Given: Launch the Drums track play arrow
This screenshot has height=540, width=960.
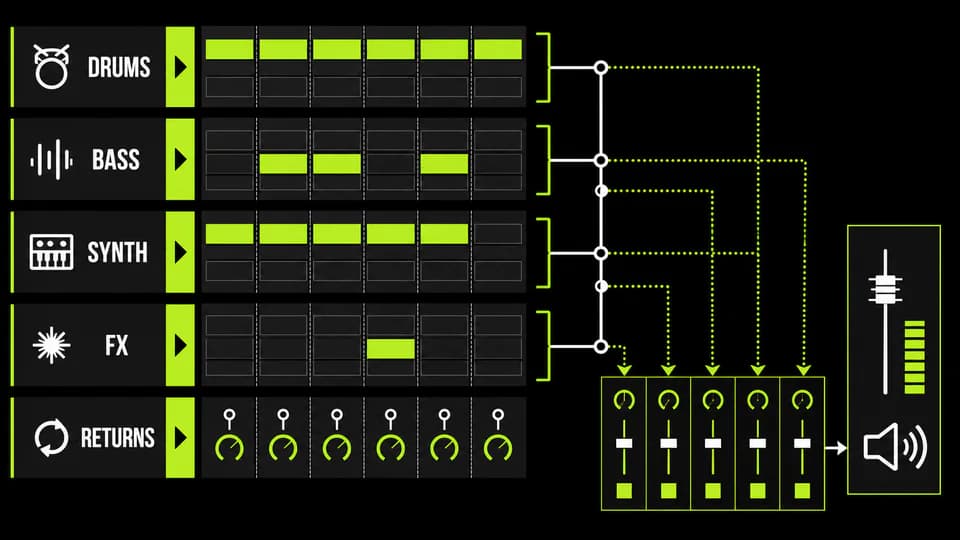Looking at the screenshot, I should point(180,67).
